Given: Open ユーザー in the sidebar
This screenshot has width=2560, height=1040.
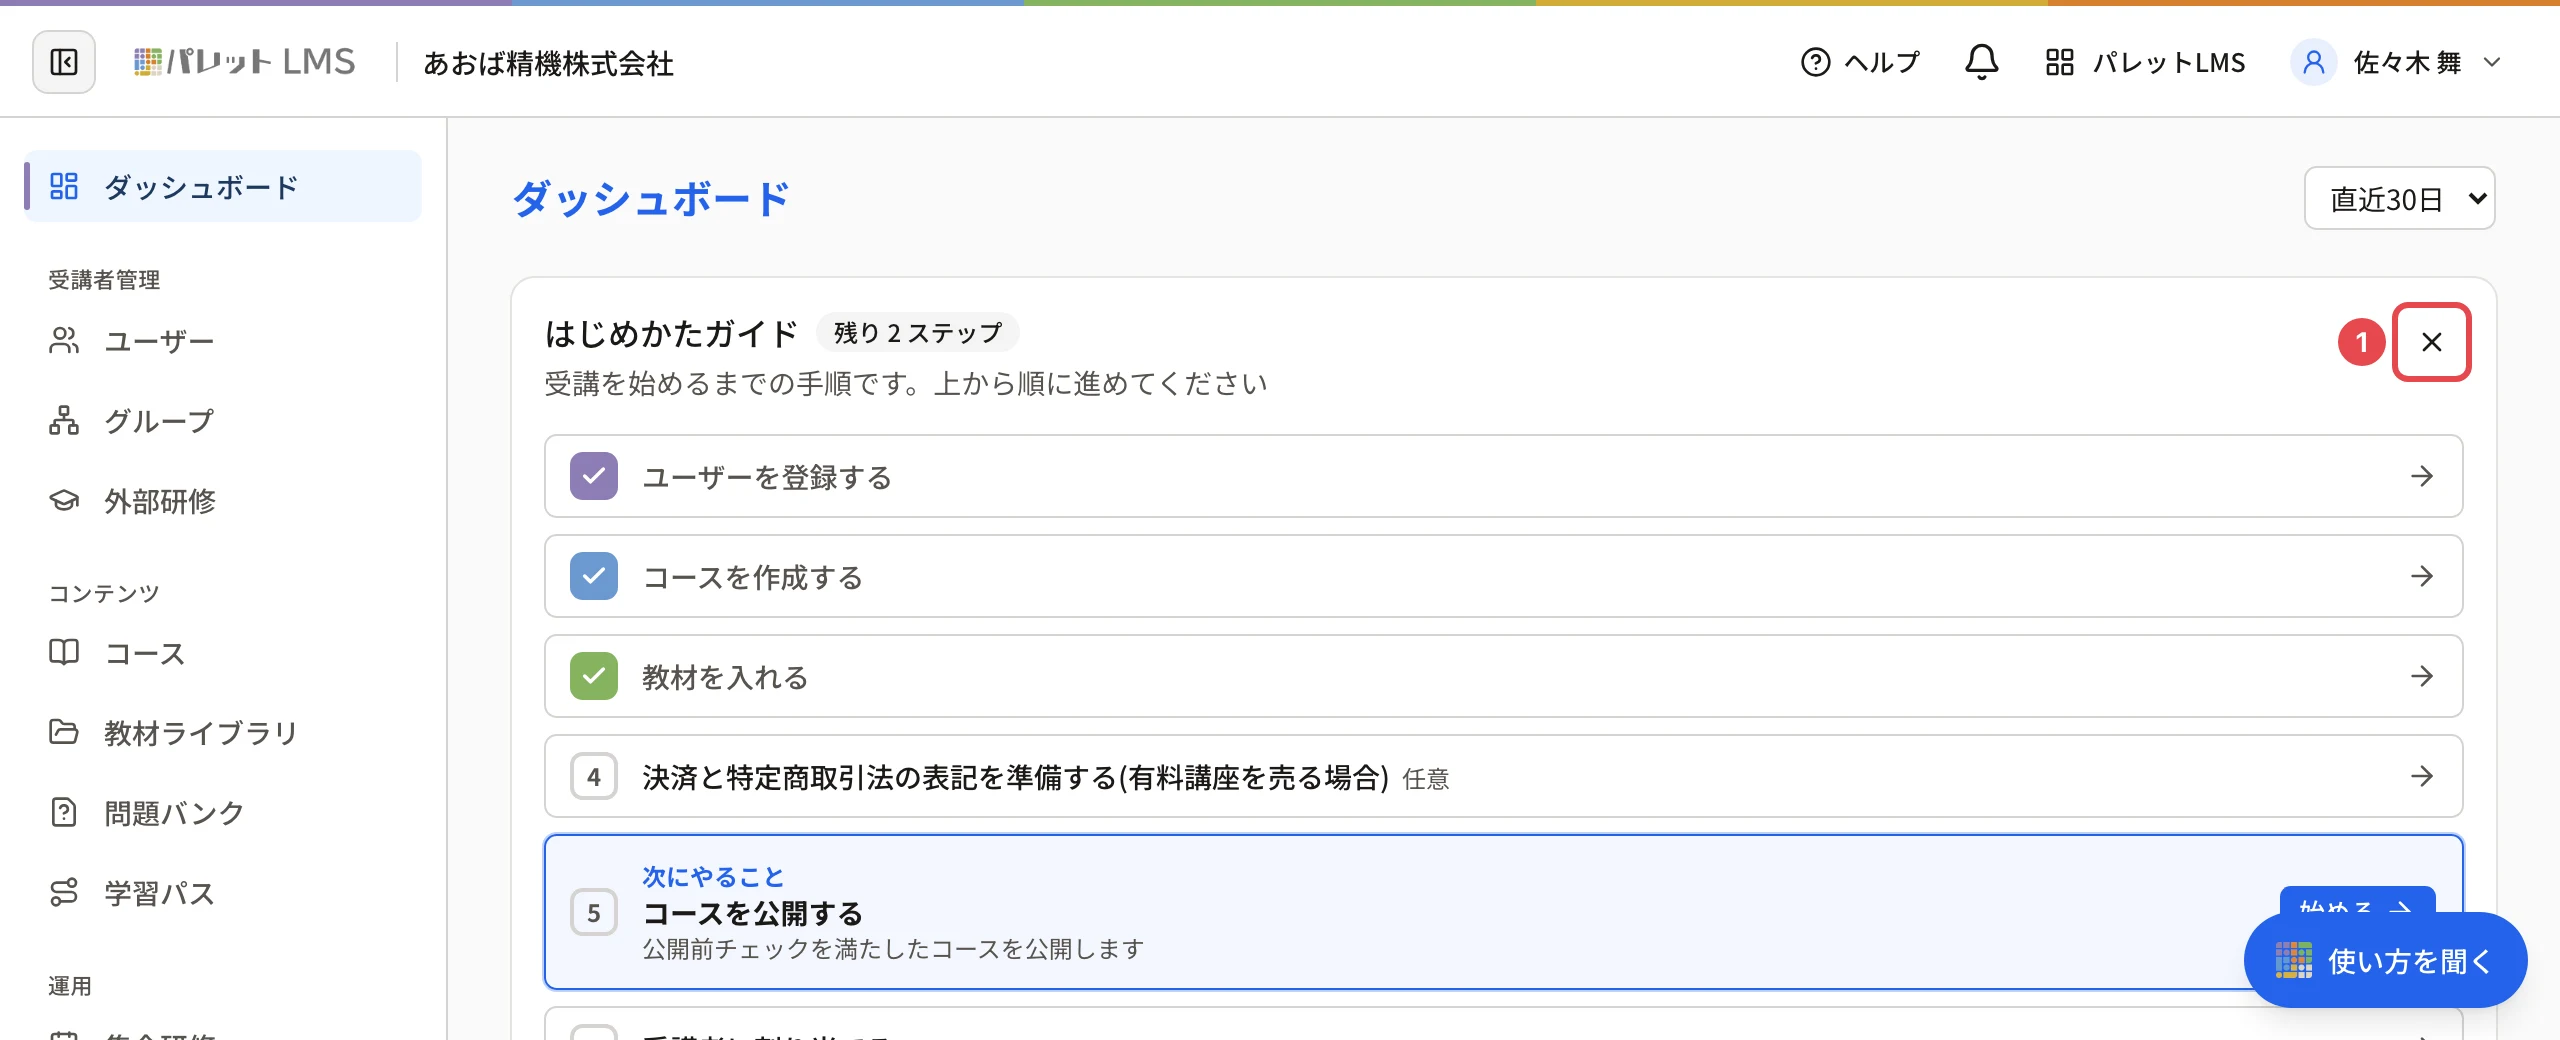Looking at the screenshot, I should 223,341.
